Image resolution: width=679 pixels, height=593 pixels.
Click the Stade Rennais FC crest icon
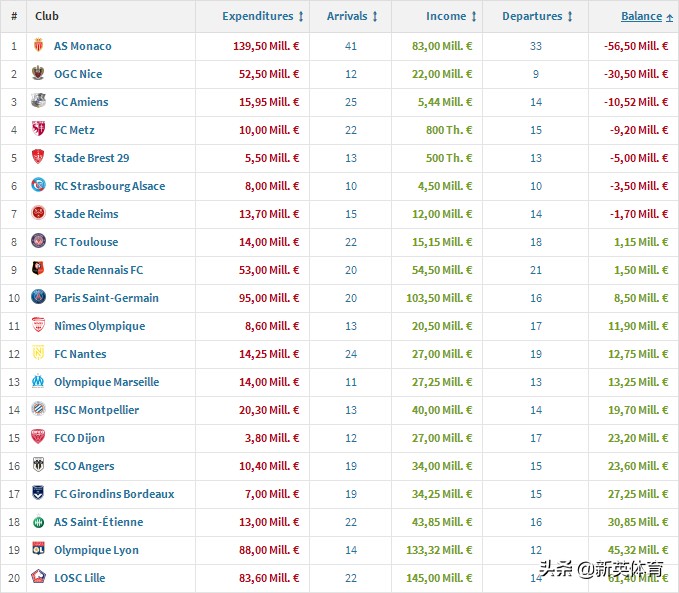pos(39,270)
